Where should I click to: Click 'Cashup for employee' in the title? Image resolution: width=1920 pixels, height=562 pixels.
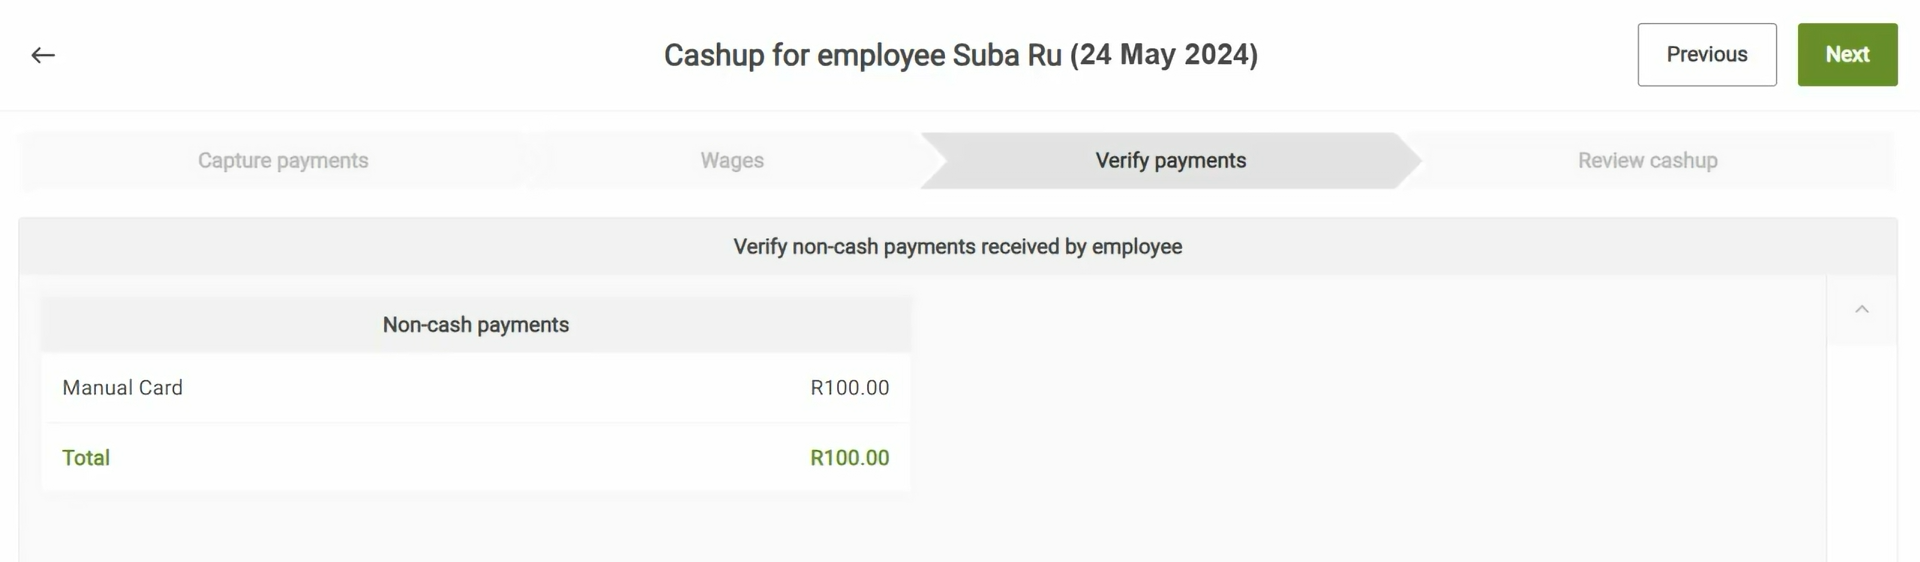tap(804, 55)
